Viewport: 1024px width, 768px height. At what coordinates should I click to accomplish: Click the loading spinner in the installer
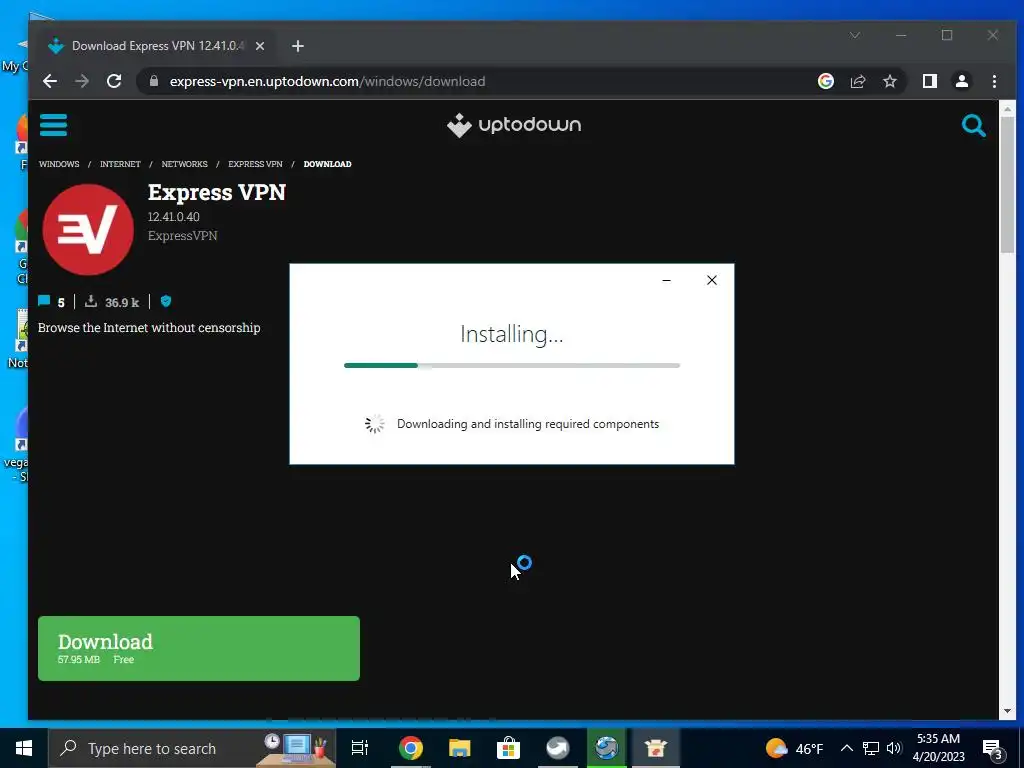(374, 424)
